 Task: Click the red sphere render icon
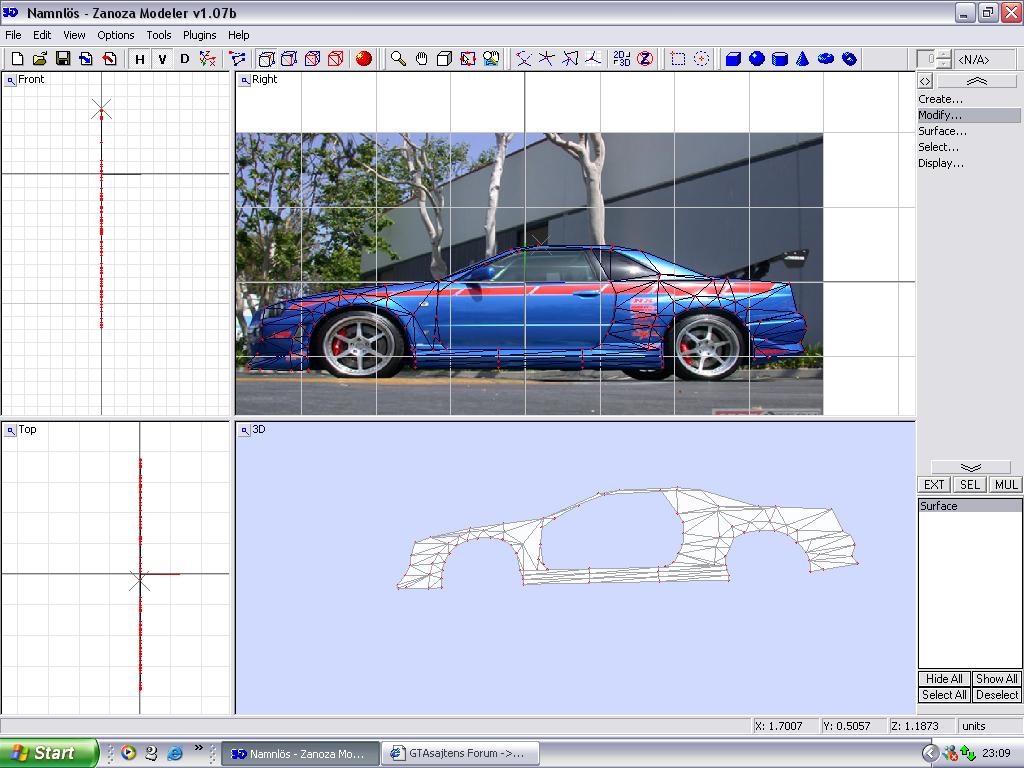click(364, 59)
